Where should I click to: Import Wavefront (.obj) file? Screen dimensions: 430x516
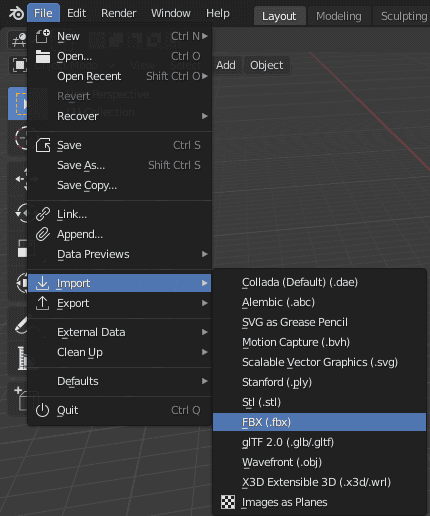319,462
